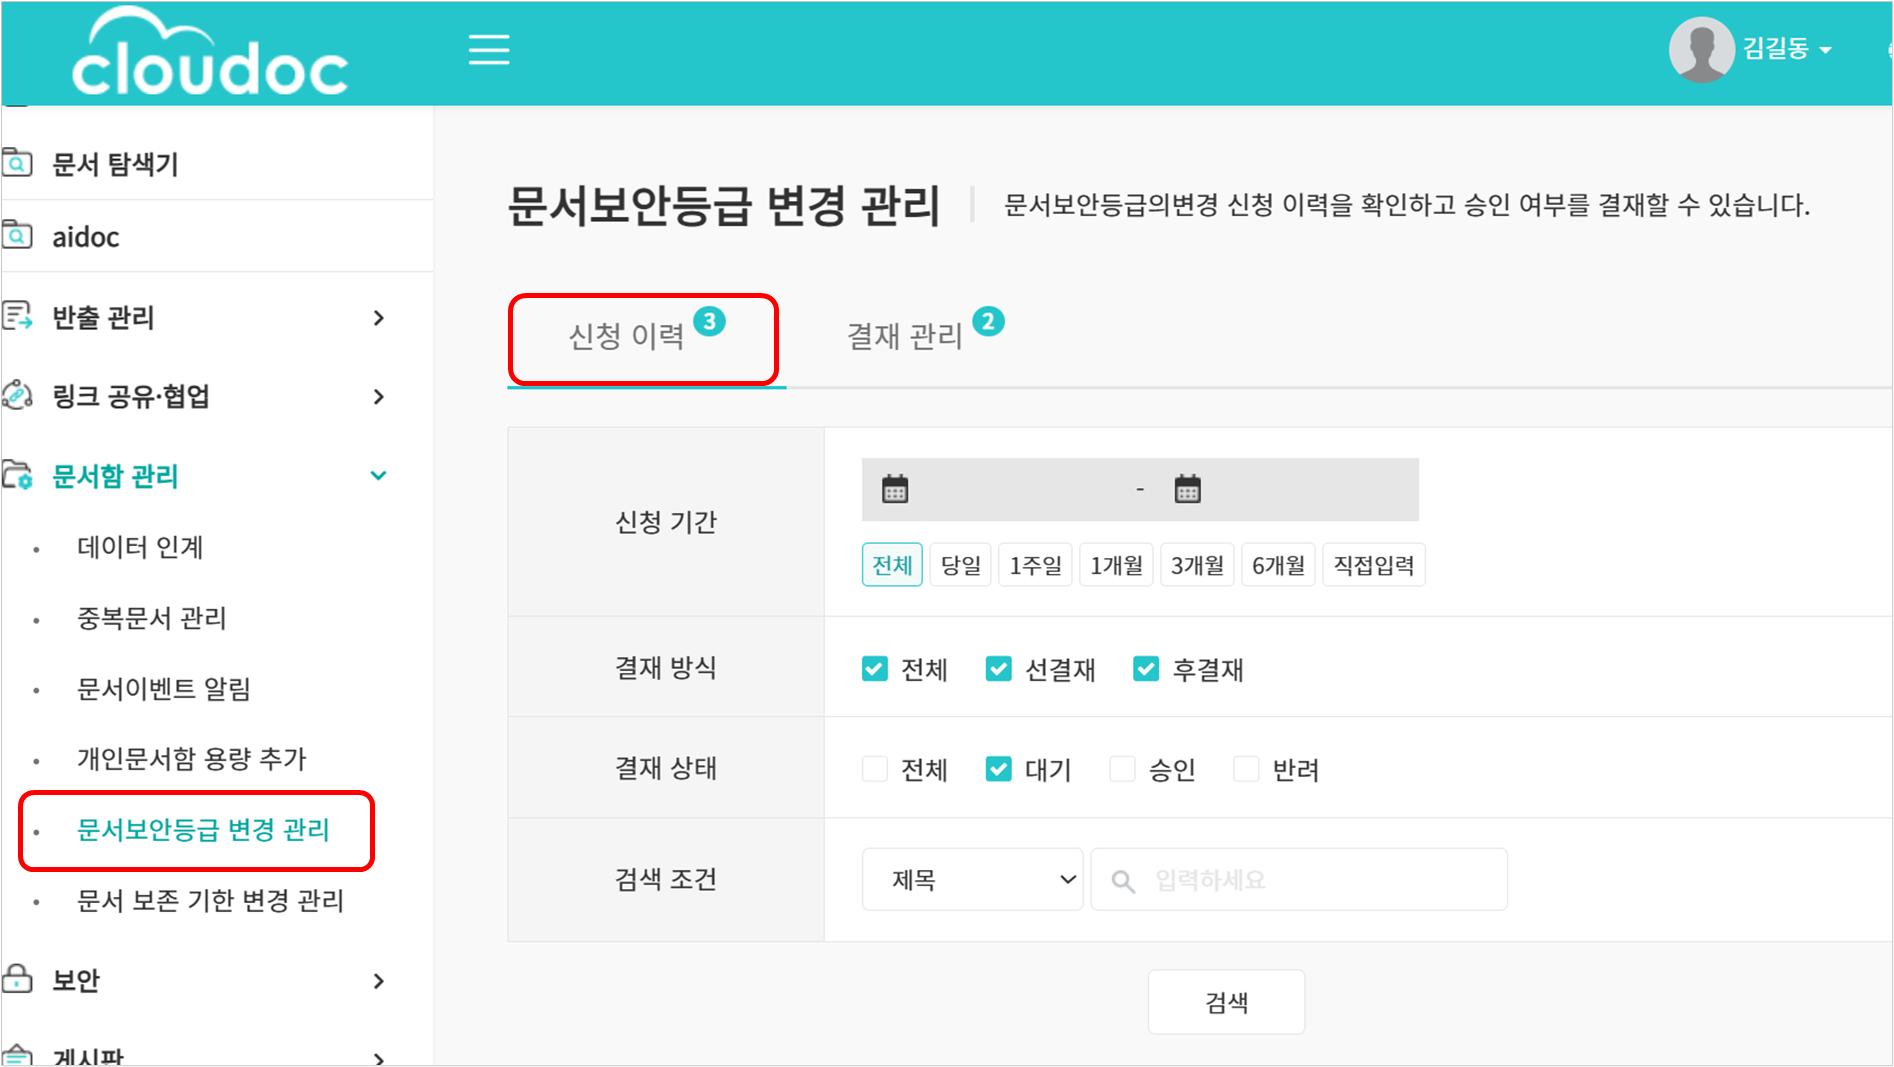Check the 승인 status checkbox
The image size is (1894, 1067).
(1122, 769)
